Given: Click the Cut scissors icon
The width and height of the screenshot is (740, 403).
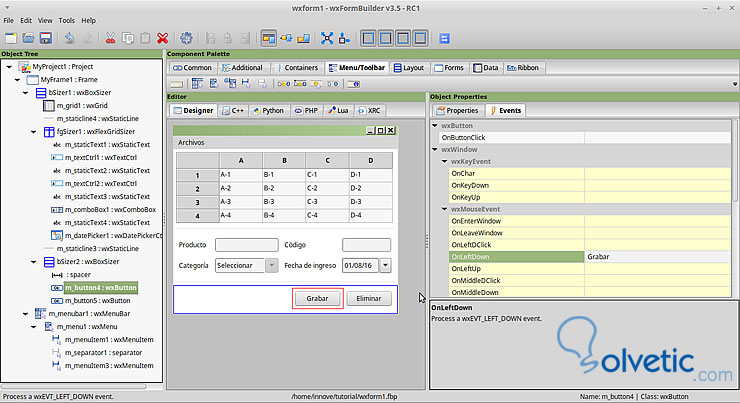Looking at the screenshot, I should click(x=110, y=38).
